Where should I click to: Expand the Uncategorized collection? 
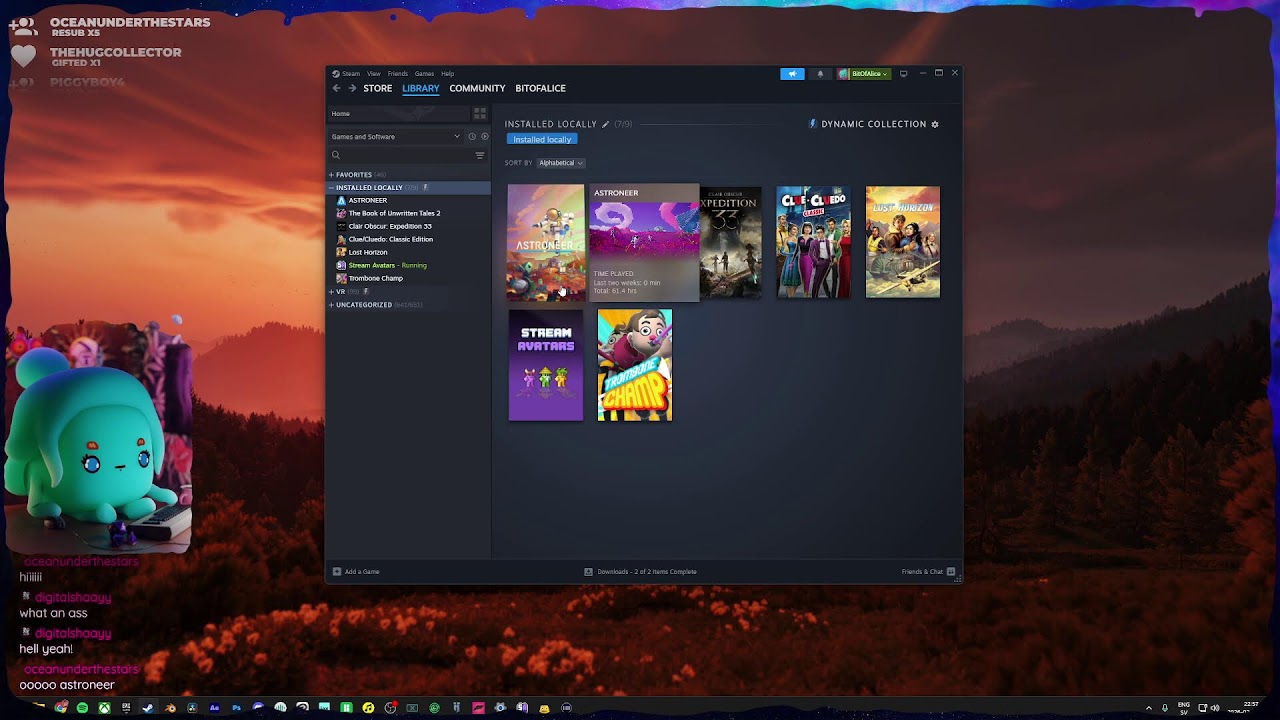pyautogui.click(x=331, y=305)
